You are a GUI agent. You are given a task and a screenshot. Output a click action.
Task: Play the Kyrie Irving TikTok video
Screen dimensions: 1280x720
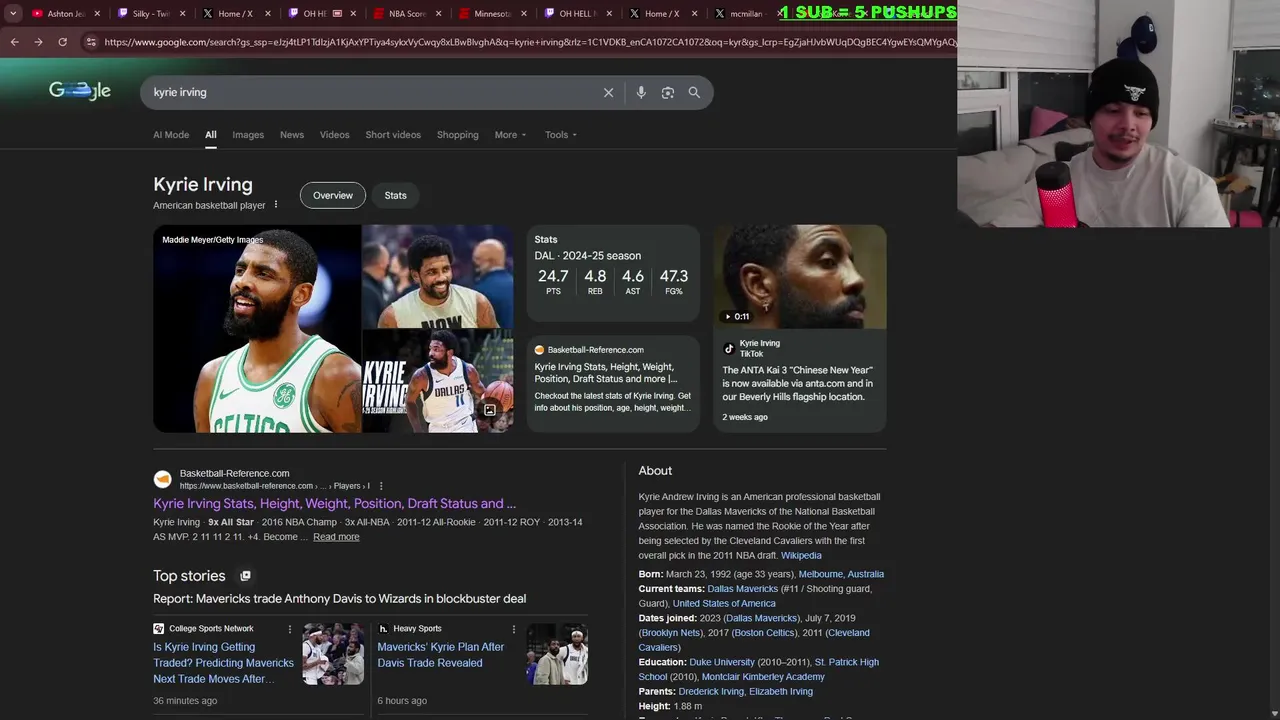[800, 276]
